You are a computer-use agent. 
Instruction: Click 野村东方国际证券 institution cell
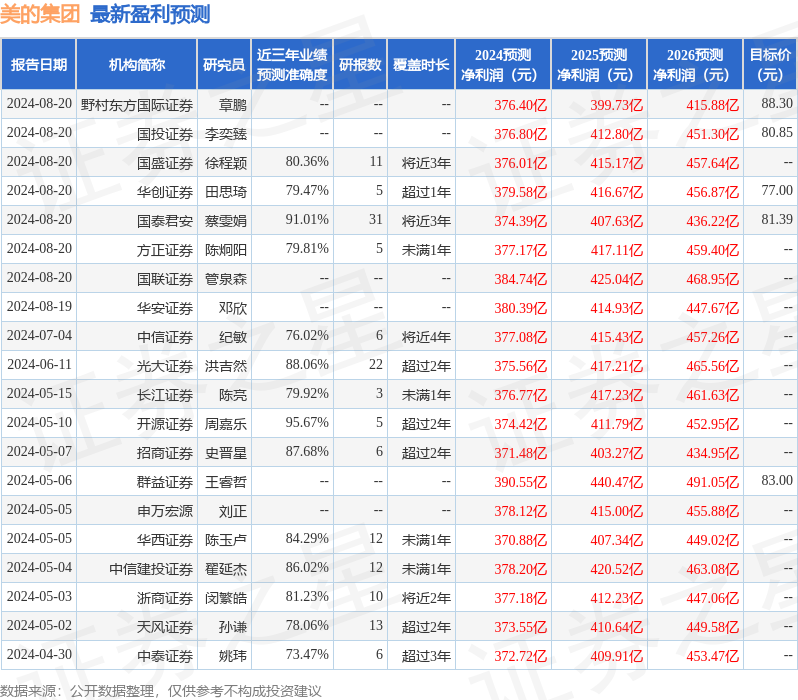pos(137,105)
